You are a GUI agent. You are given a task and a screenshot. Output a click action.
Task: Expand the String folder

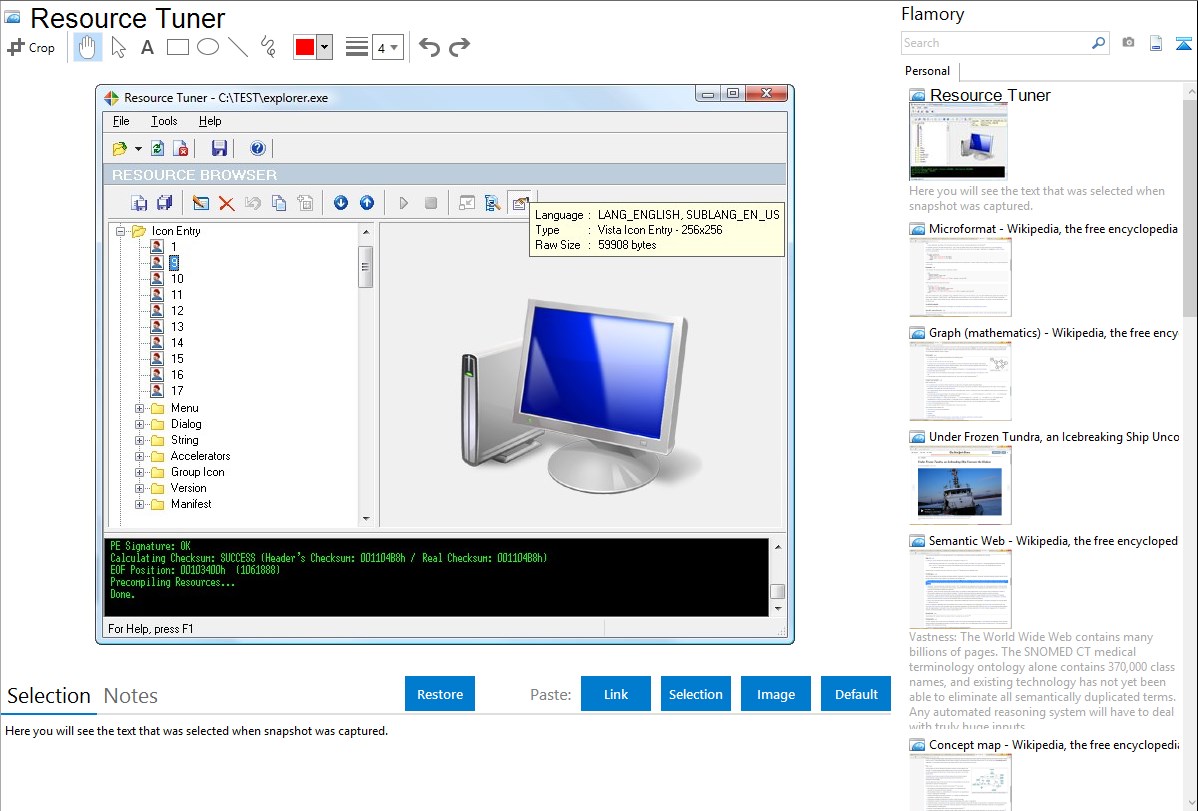pyautogui.click(x=139, y=440)
